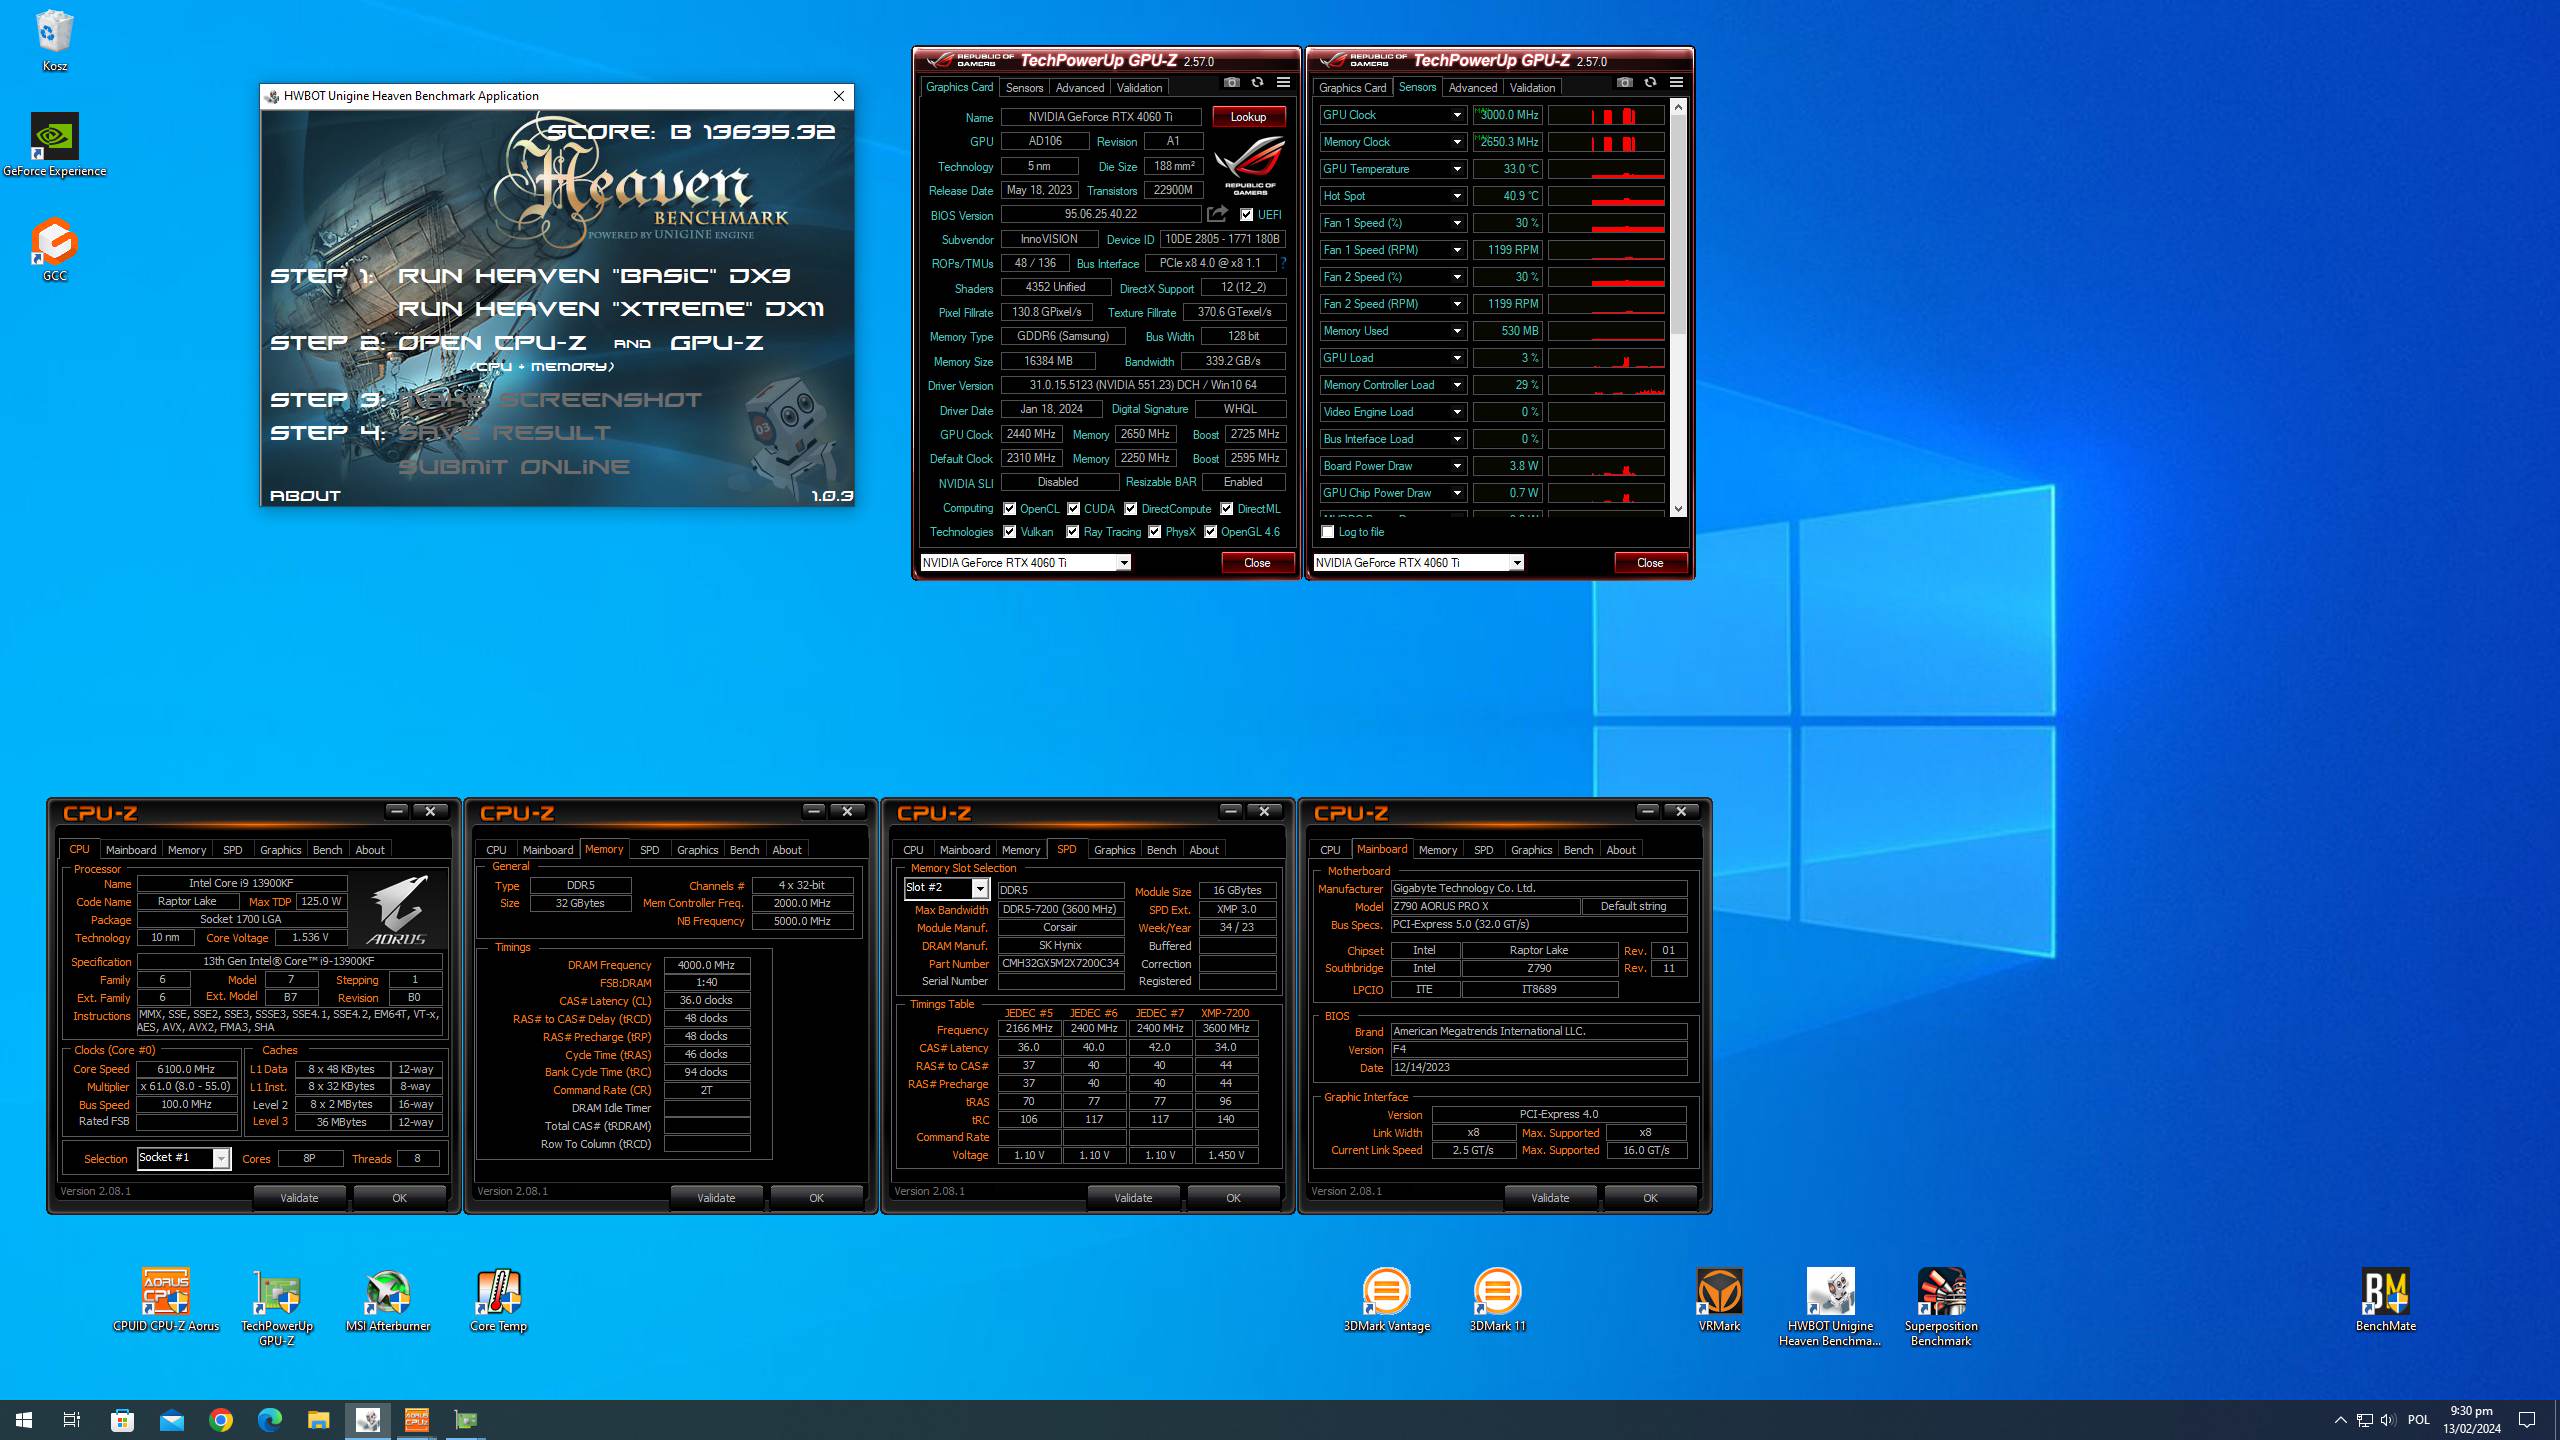Screen dimensions: 2560x1440
Task: Open Superposition Benchmark desktop shortcut
Action: [1941, 1307]
